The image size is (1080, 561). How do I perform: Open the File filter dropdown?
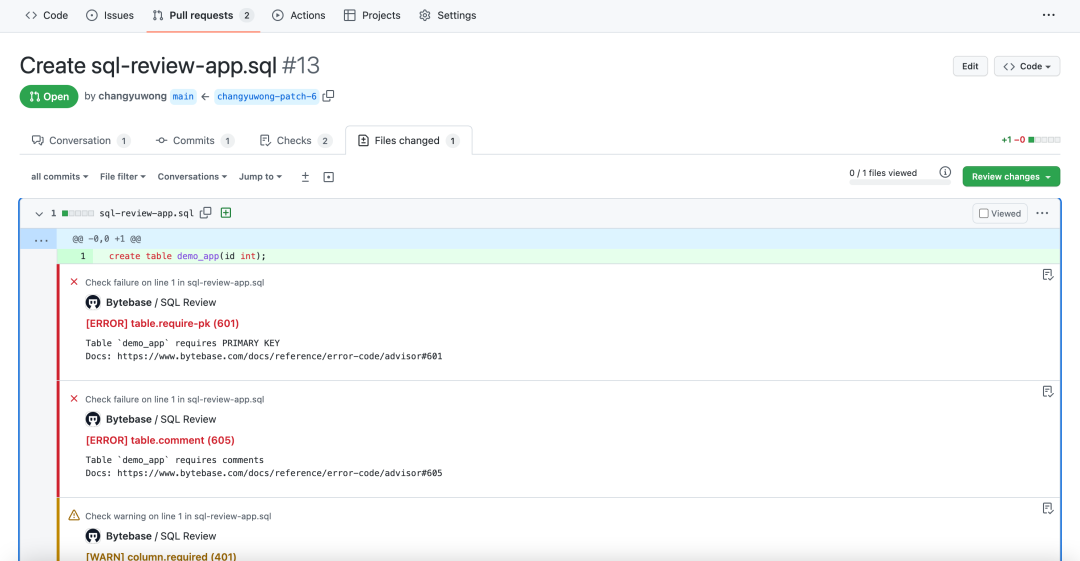click(x=123, y=176)
